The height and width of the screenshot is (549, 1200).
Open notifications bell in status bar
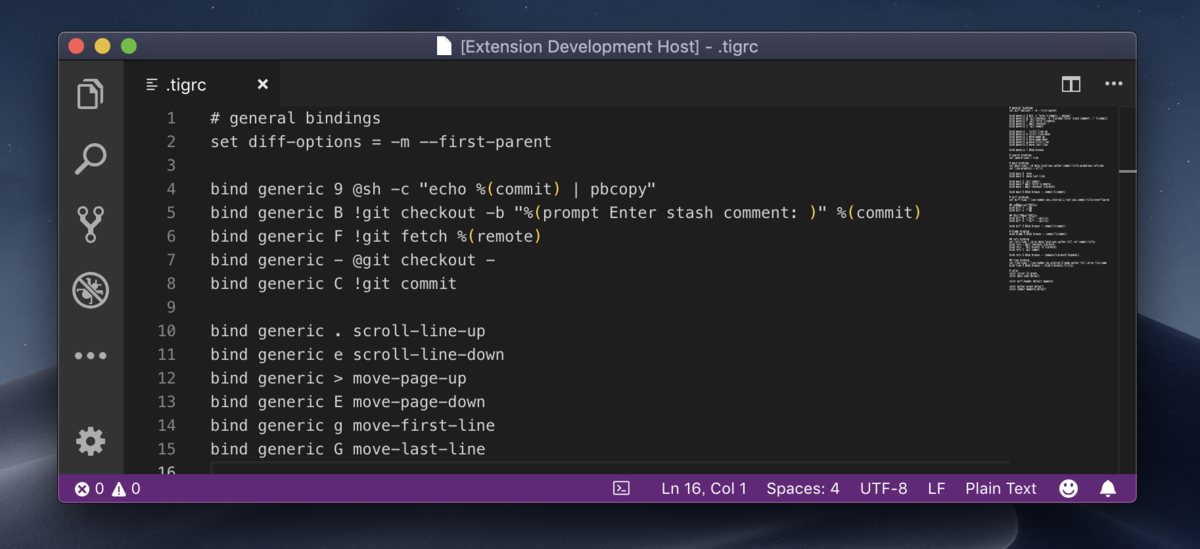tap(1108, 489)
